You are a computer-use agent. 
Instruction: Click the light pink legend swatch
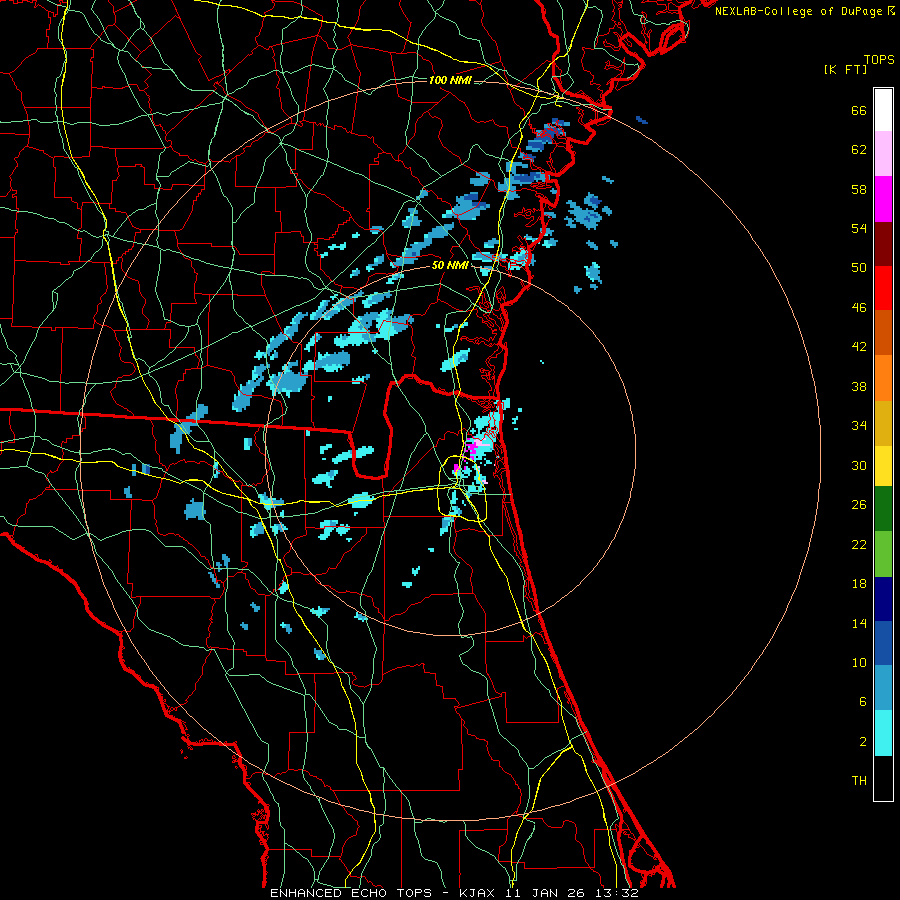883,153
